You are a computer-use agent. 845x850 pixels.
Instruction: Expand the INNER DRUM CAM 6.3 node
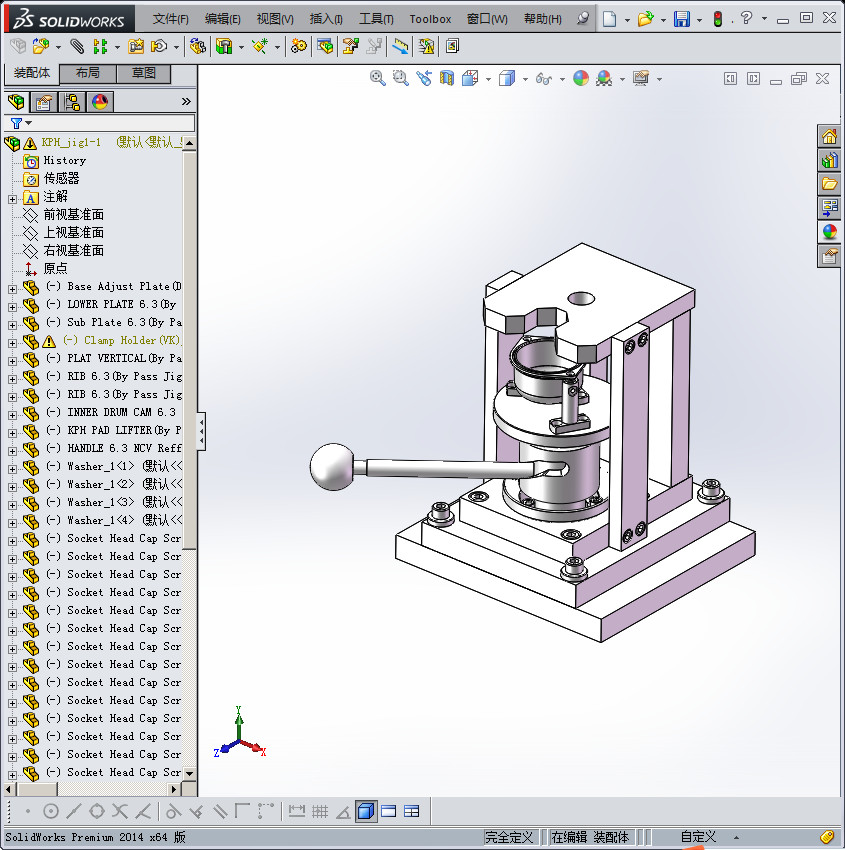point(12,415)
